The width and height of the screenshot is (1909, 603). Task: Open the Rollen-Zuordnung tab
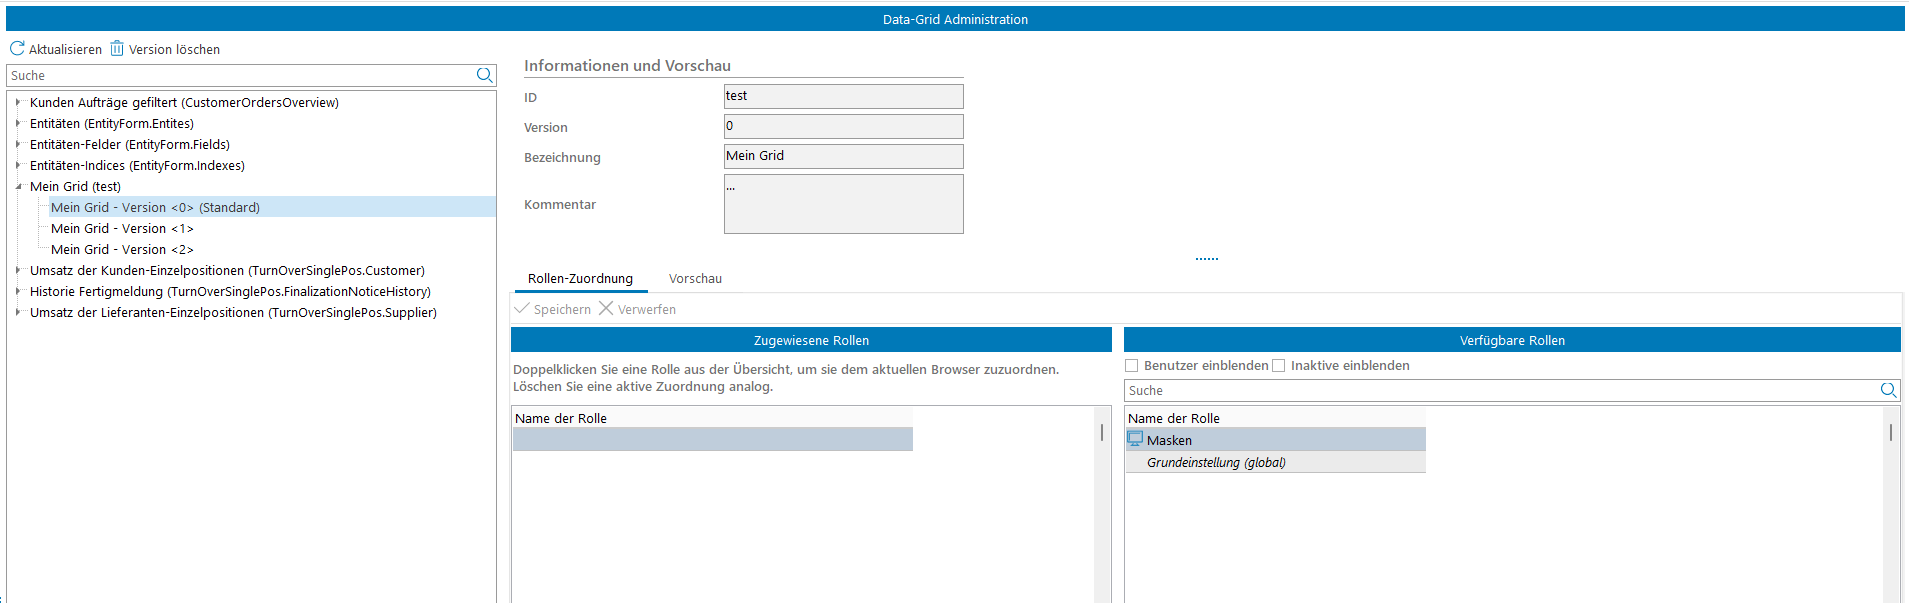tap(580, 279)
